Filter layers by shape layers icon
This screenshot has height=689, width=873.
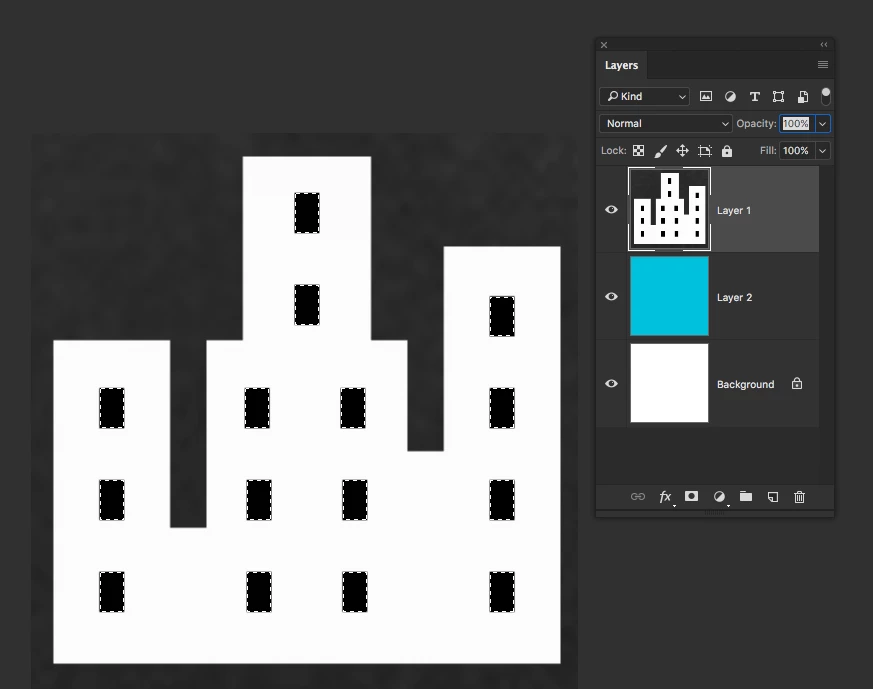coord(778,97)
